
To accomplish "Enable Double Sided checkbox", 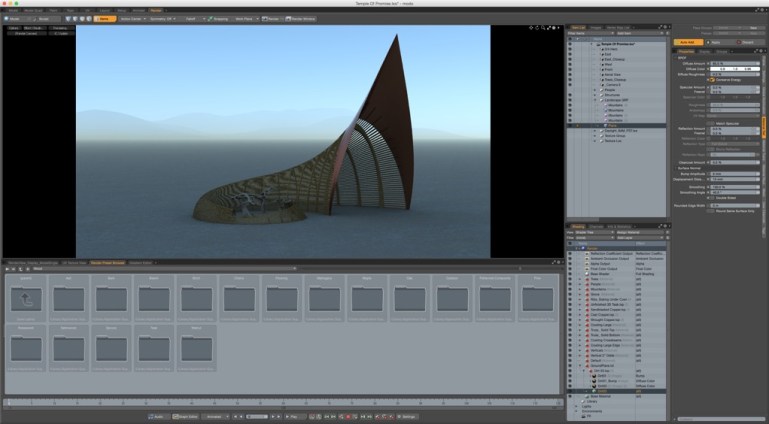I will click(711, 198).
